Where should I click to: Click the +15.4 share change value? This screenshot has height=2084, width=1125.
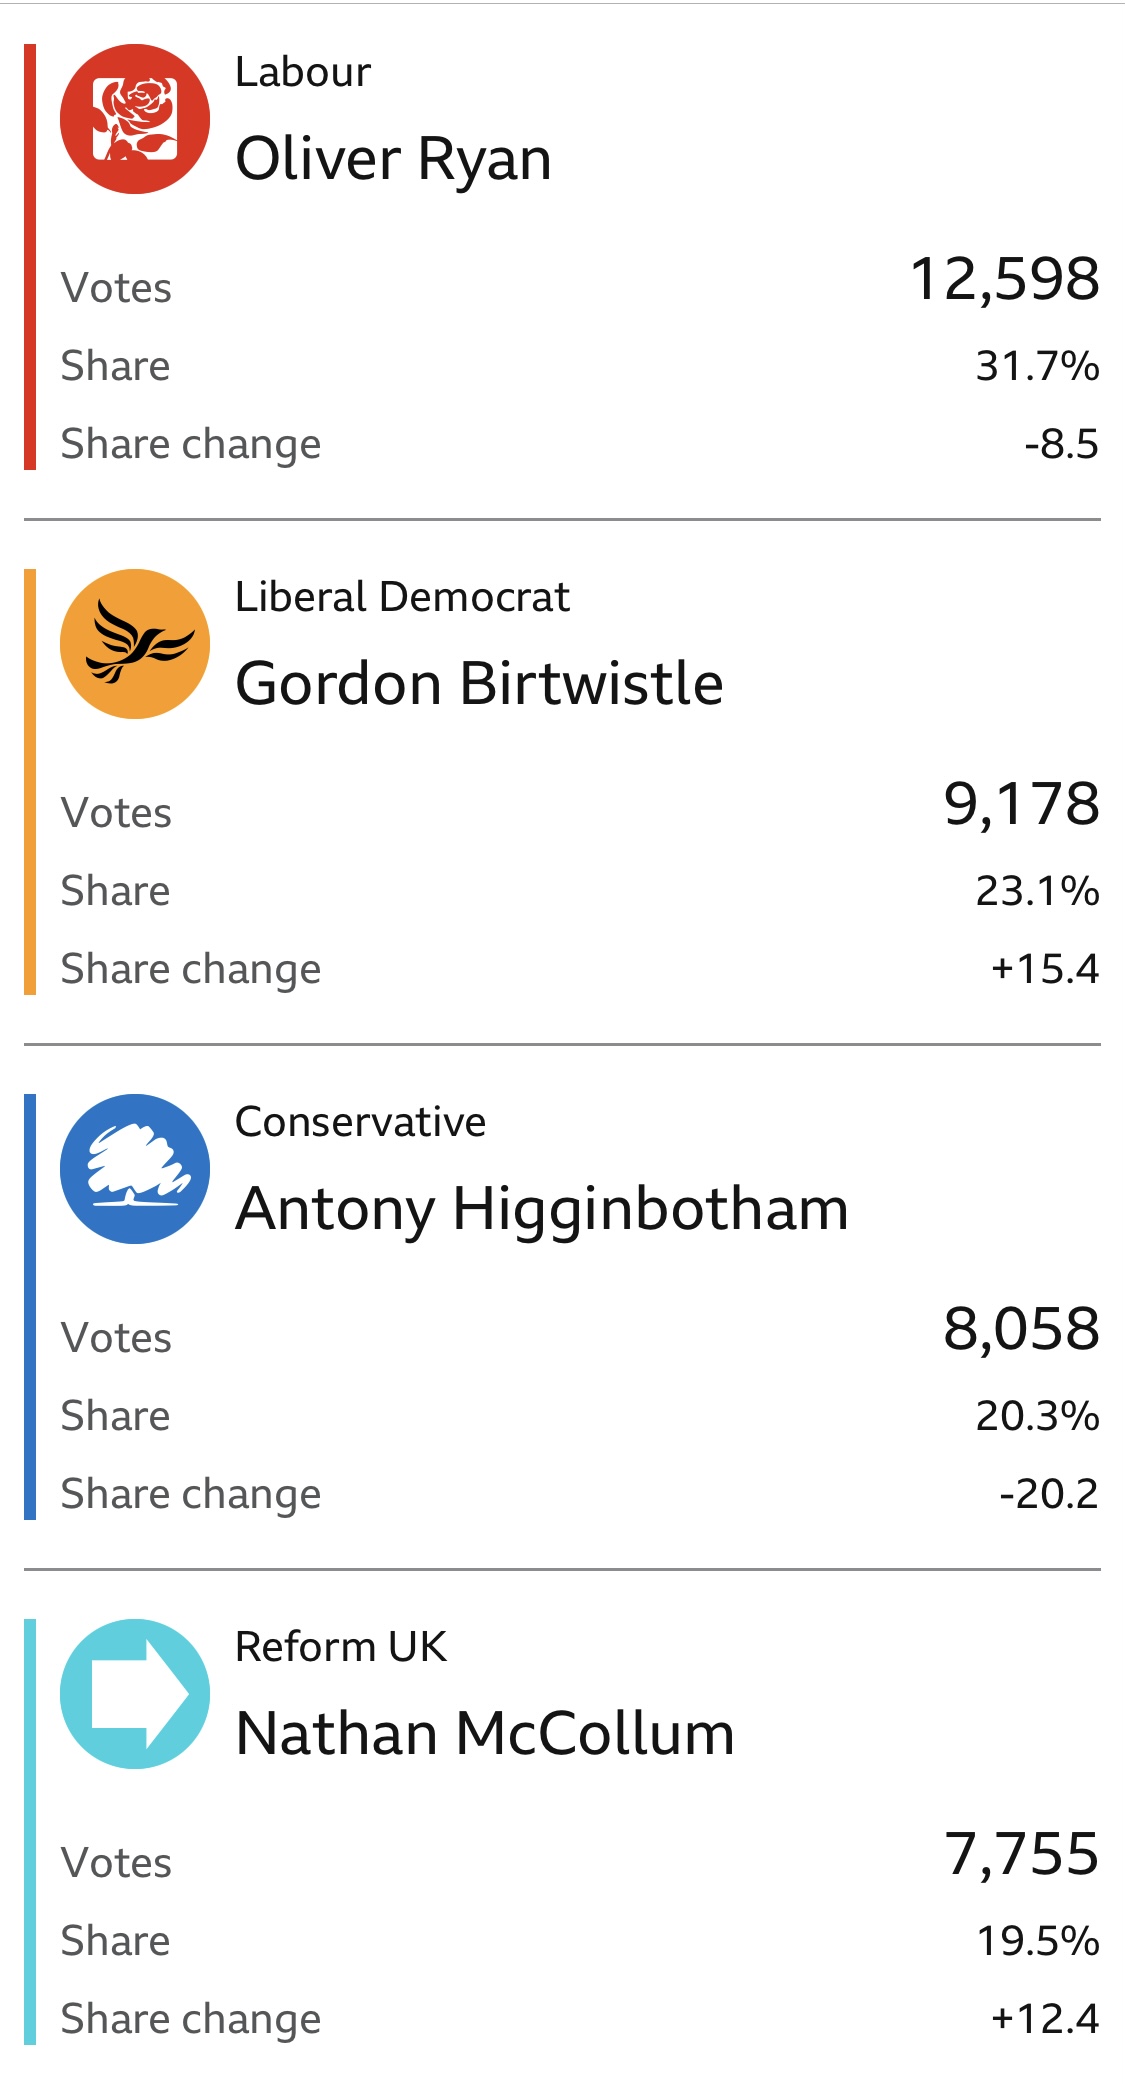[x=1044, y=969]
